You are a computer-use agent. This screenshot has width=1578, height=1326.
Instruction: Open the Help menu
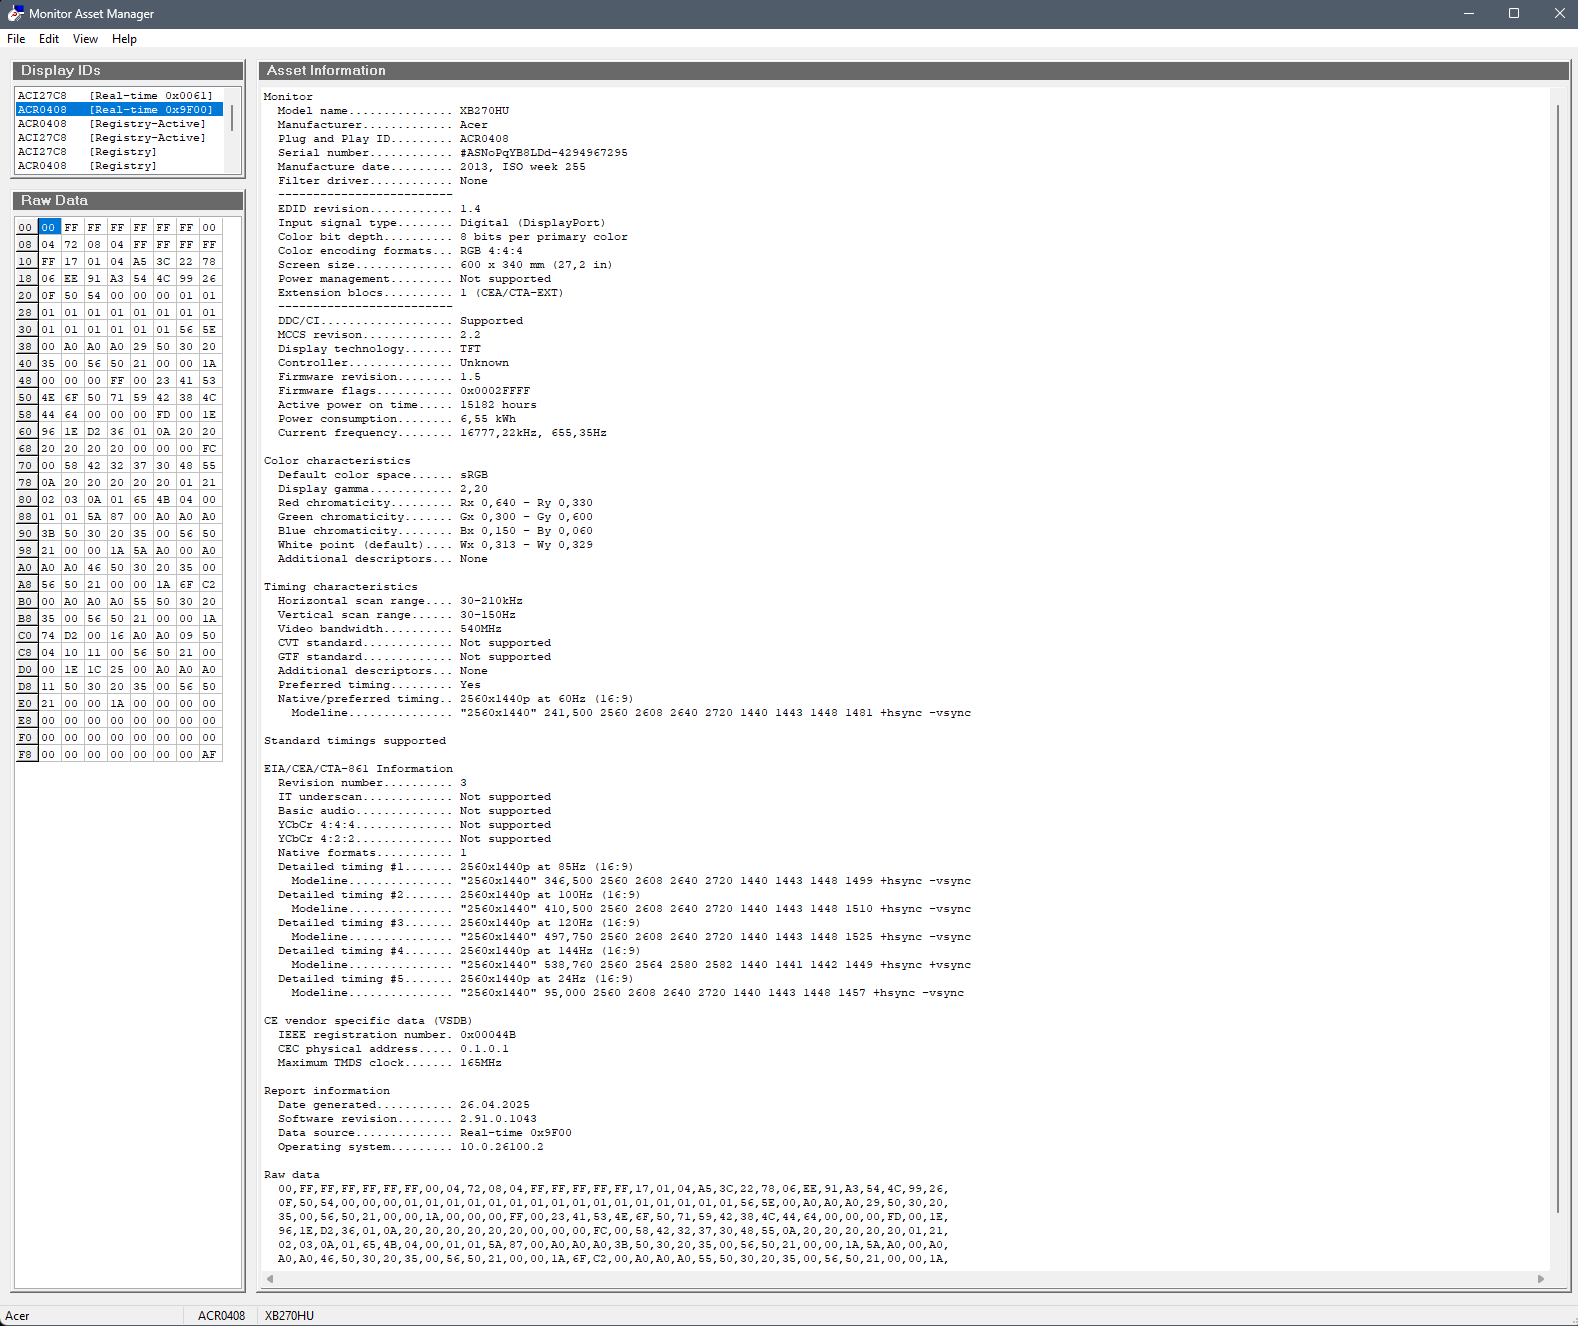coord(124,39)
